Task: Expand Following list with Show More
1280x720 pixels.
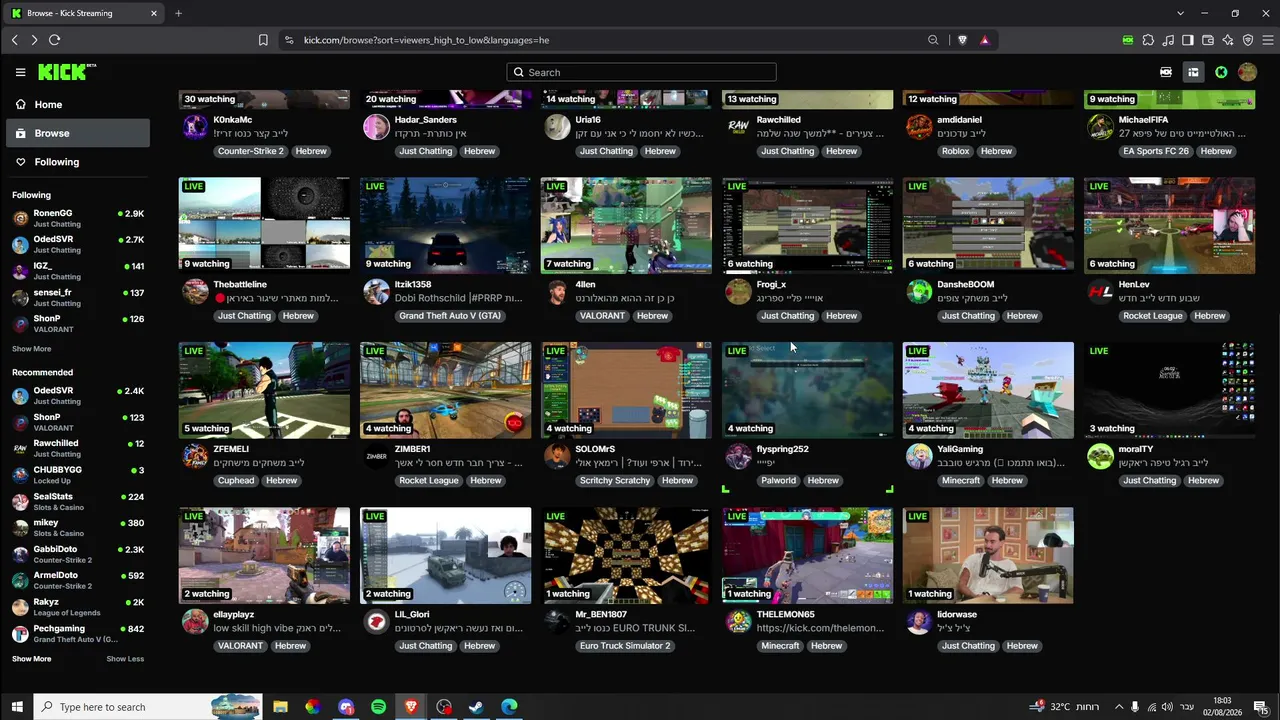Action: pyautogui.click(x=32, y=349)
